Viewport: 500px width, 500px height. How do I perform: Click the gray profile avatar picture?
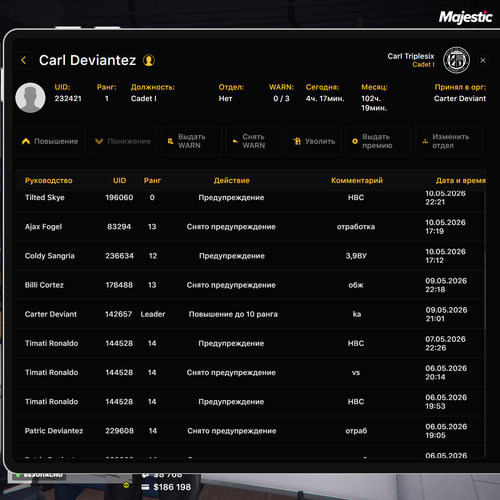tap(30, 98)
